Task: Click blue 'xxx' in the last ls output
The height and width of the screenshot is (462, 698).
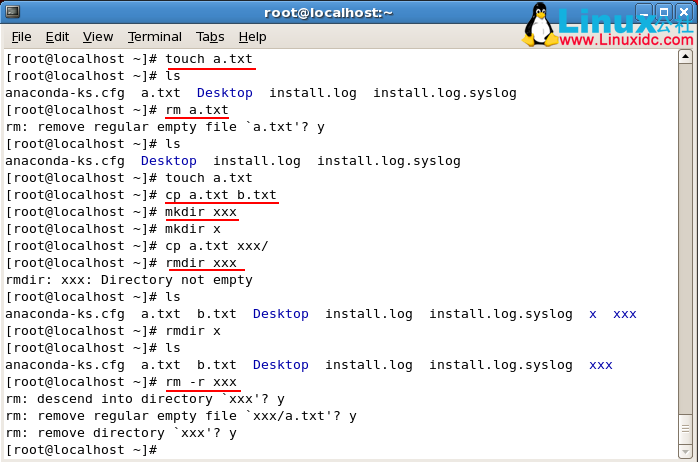Action: tap(601, 365)
